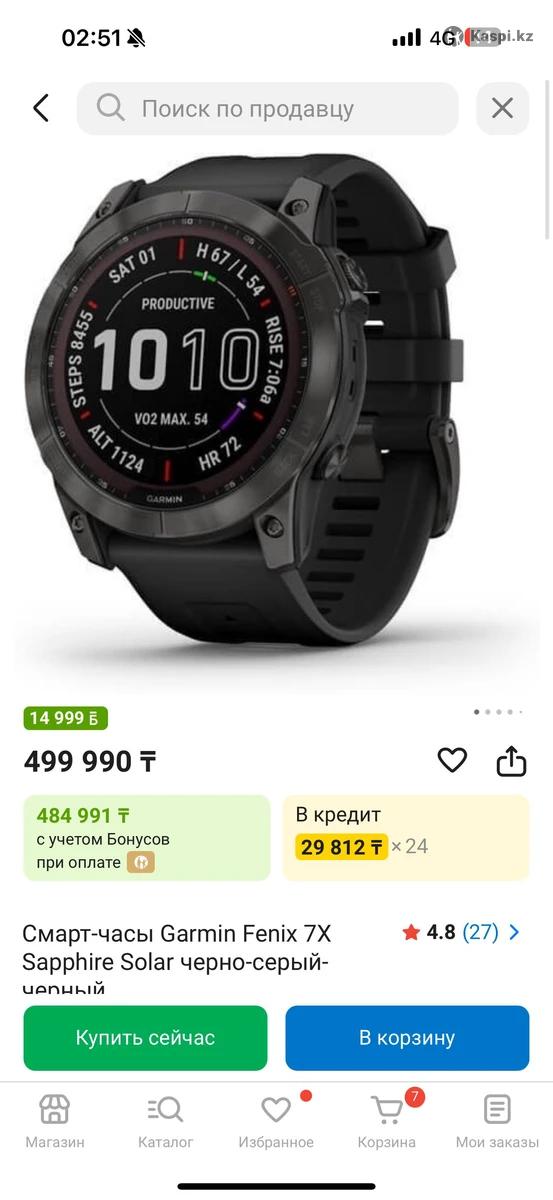Open the credit offer 29 812 ₸ ×24
This screenshot has height=1200, width=553.
(406, 838)
